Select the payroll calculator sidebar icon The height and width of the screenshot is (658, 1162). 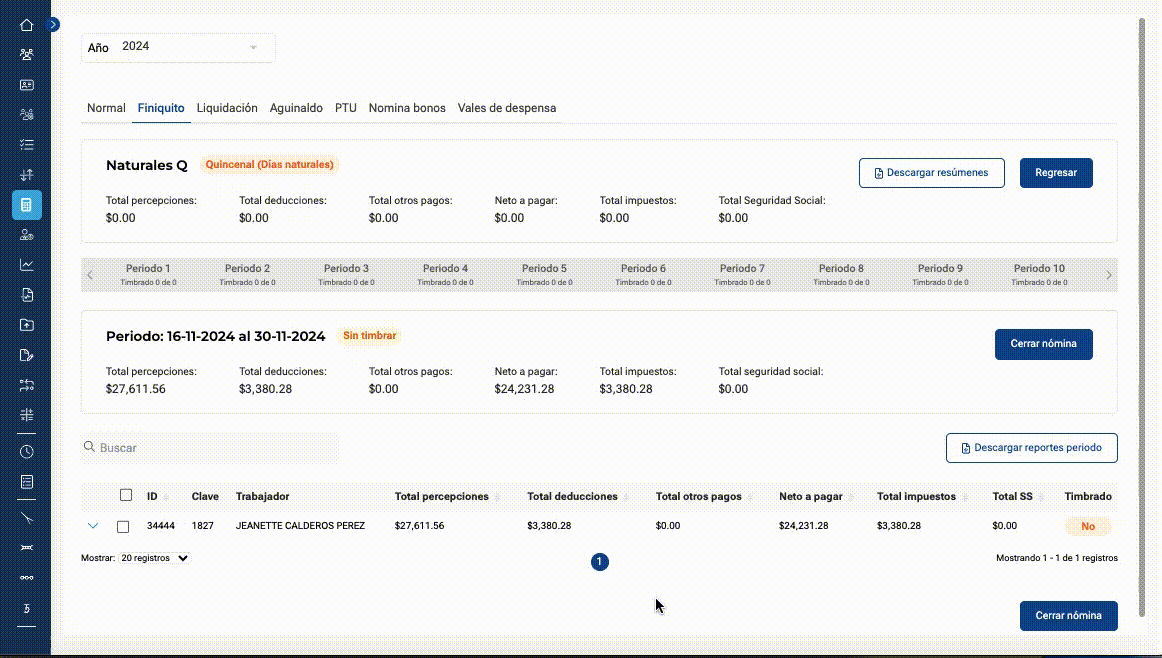point(27,205)
